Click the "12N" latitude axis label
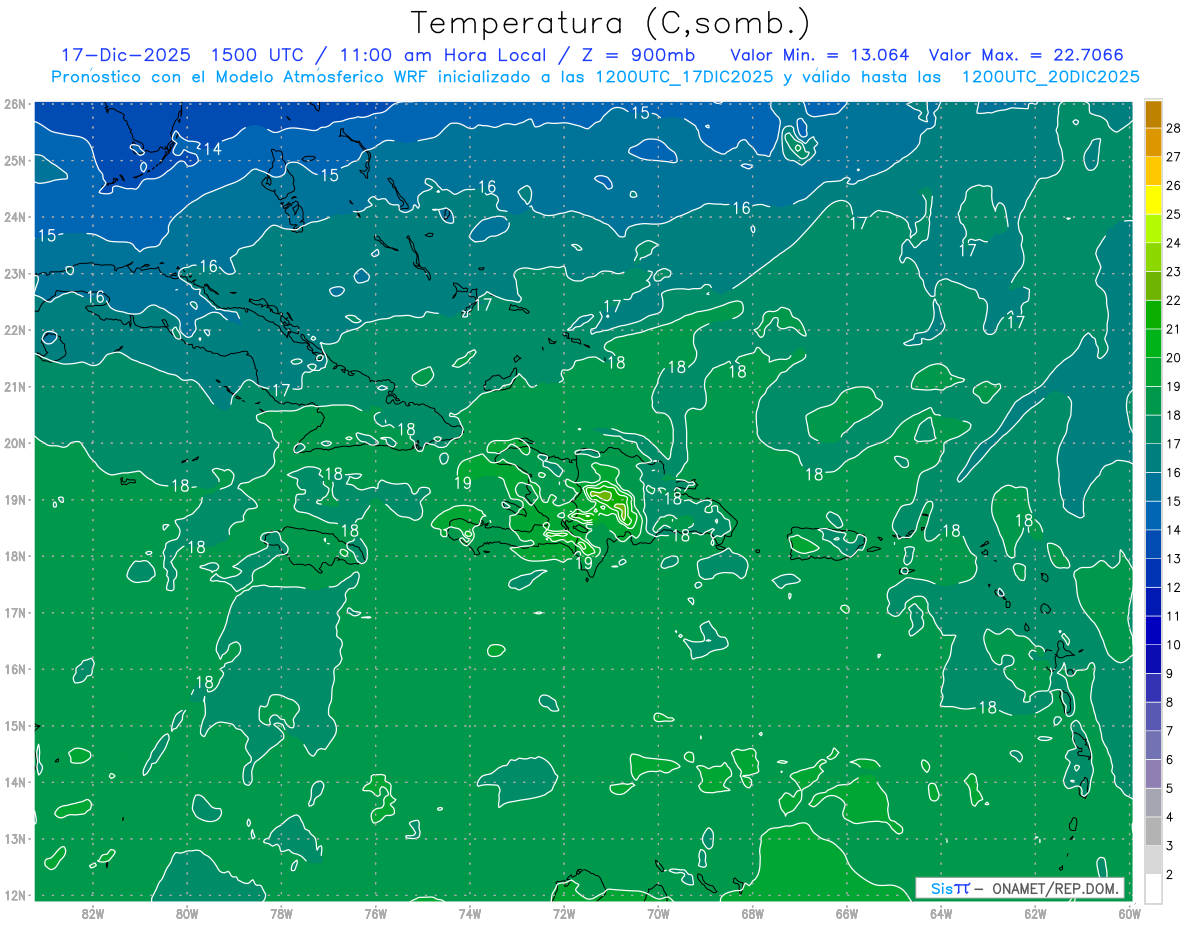 [x=15, y=895]
